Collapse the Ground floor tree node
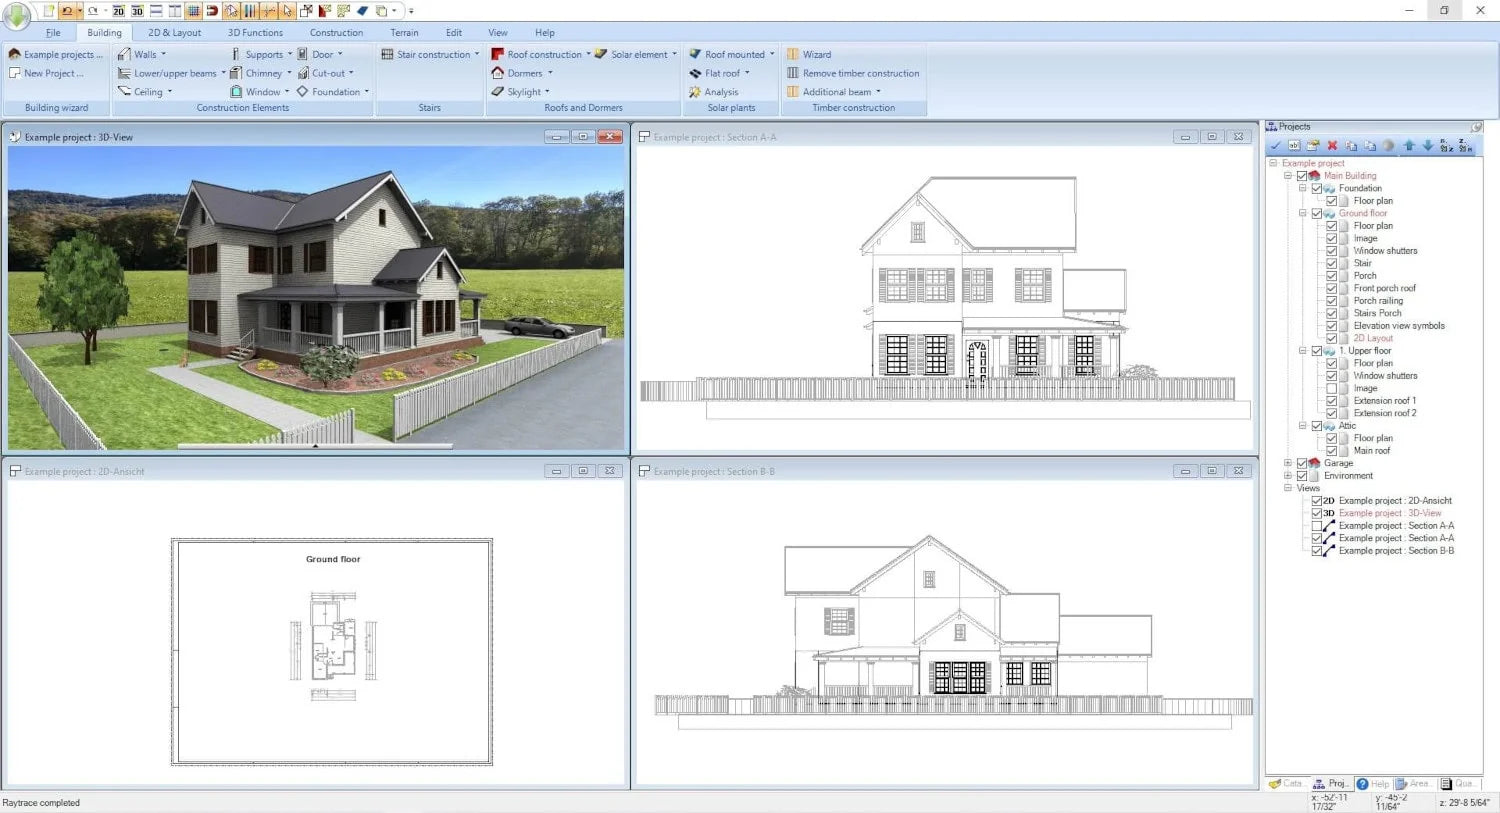This screenshot has height=813, width=1500. [x=1303, y=213]
